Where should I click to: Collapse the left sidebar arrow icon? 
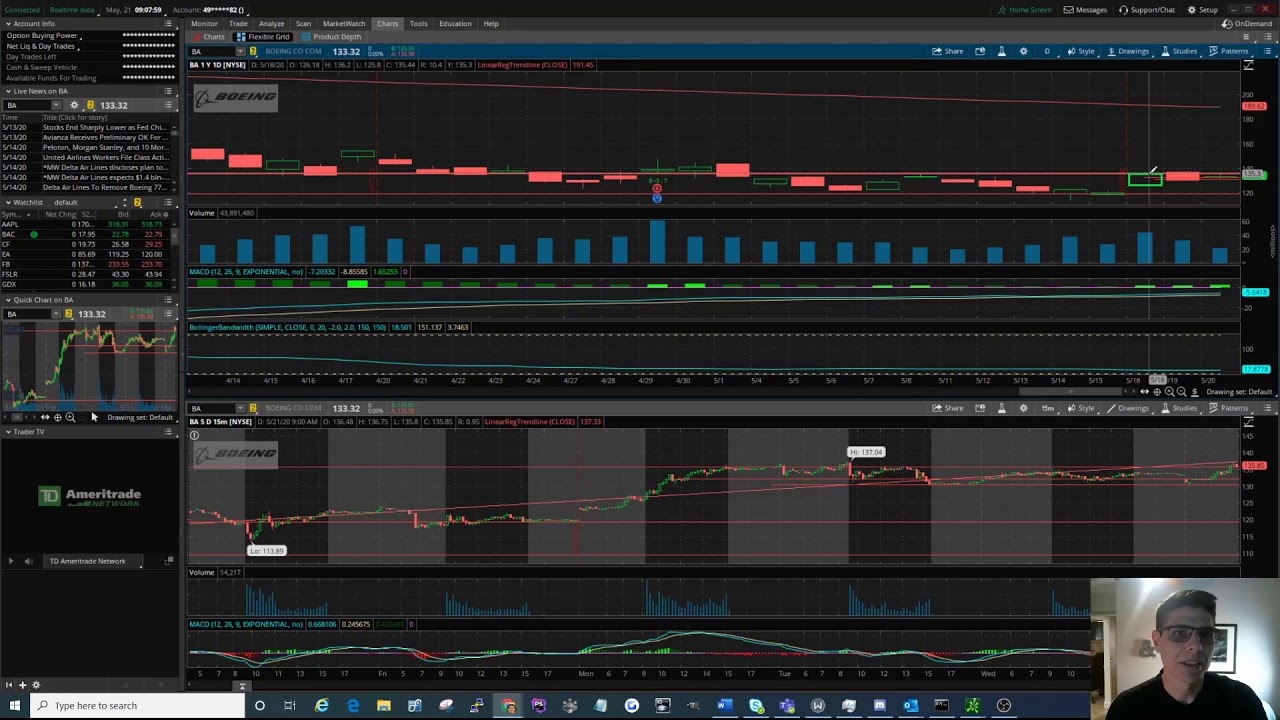pyautogui.click(x=9, y=685)
